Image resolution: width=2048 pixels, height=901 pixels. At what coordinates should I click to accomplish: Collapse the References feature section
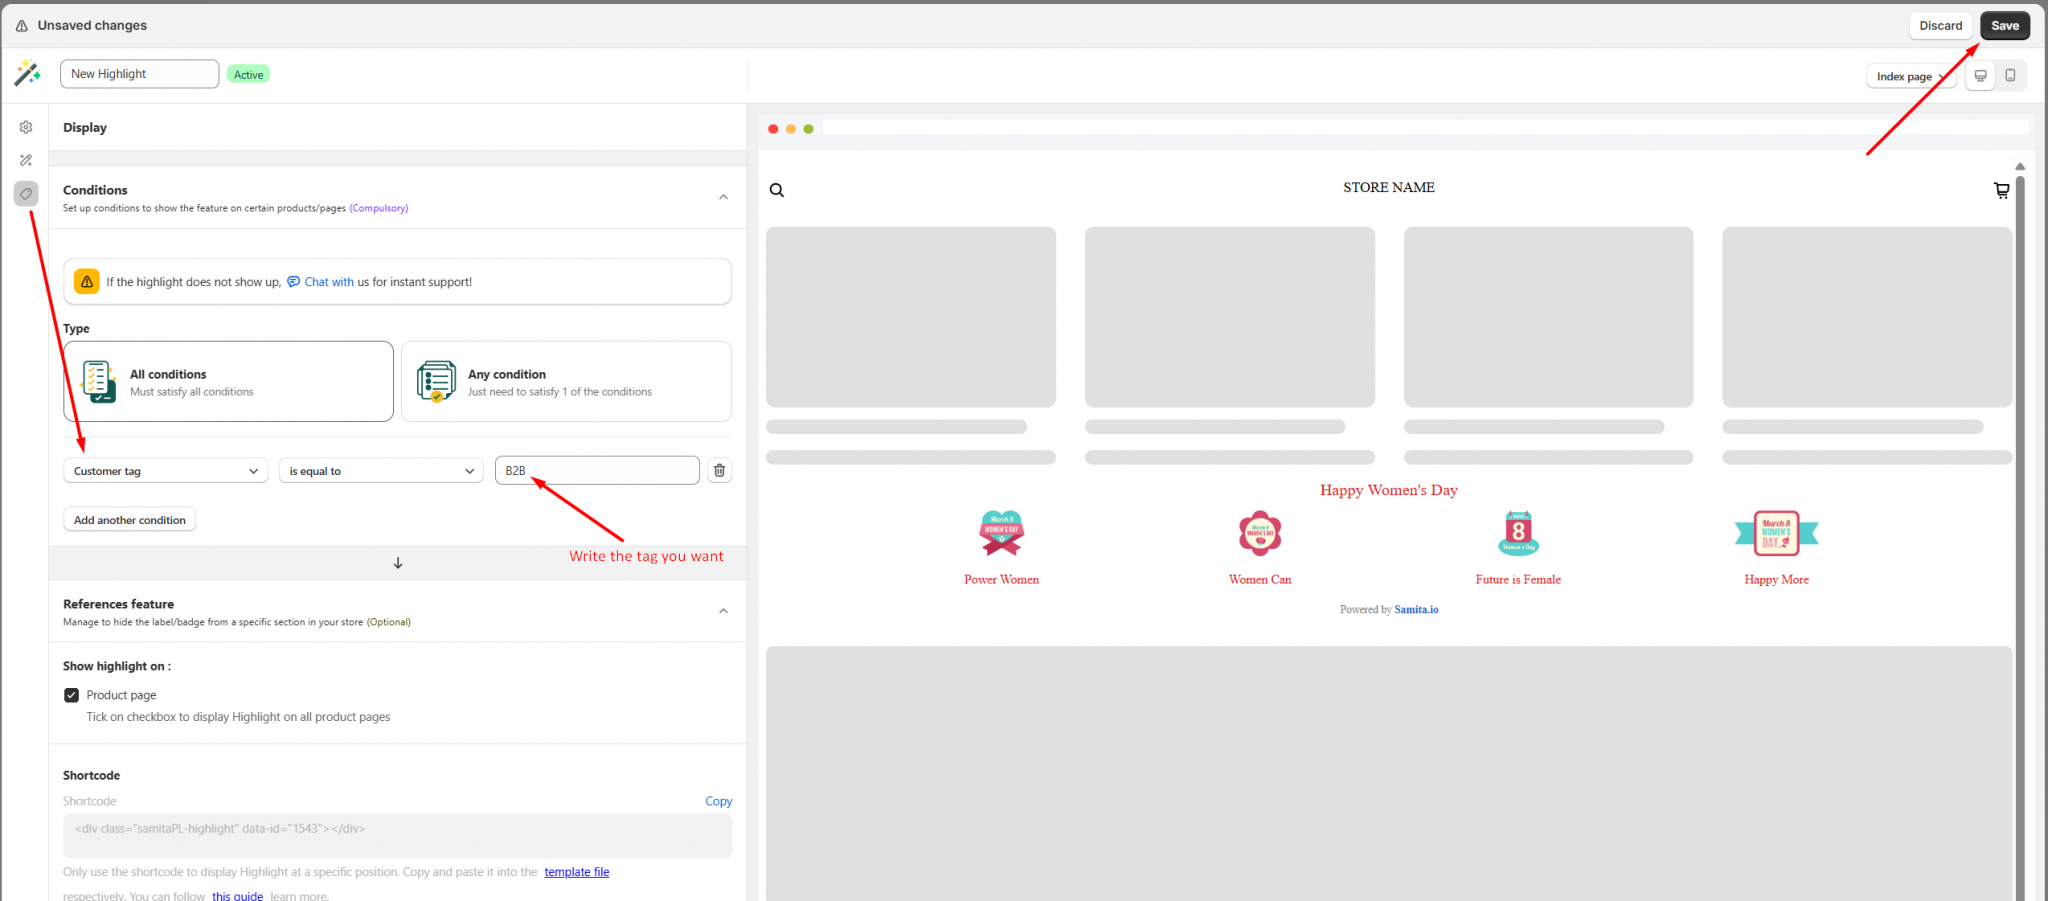(723, 611)
